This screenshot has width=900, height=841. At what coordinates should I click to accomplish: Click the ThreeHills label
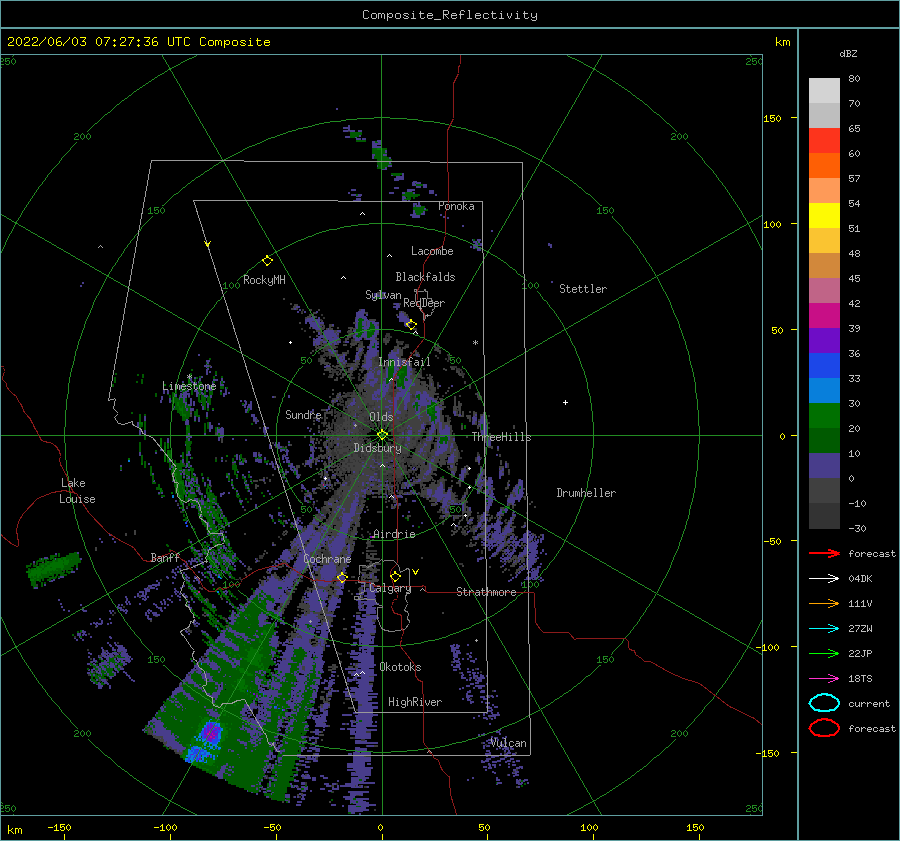click(501, 437)
